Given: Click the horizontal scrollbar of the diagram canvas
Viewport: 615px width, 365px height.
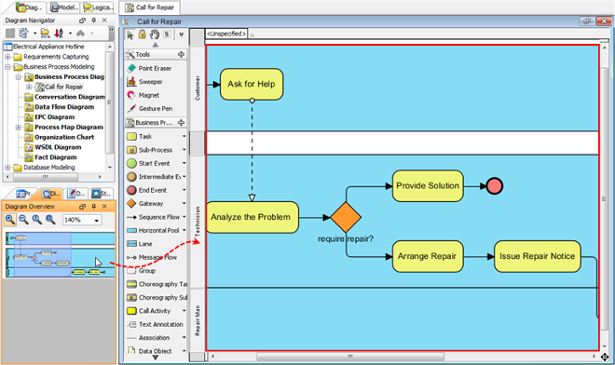Looking at the screenshot, I should 350,356.
